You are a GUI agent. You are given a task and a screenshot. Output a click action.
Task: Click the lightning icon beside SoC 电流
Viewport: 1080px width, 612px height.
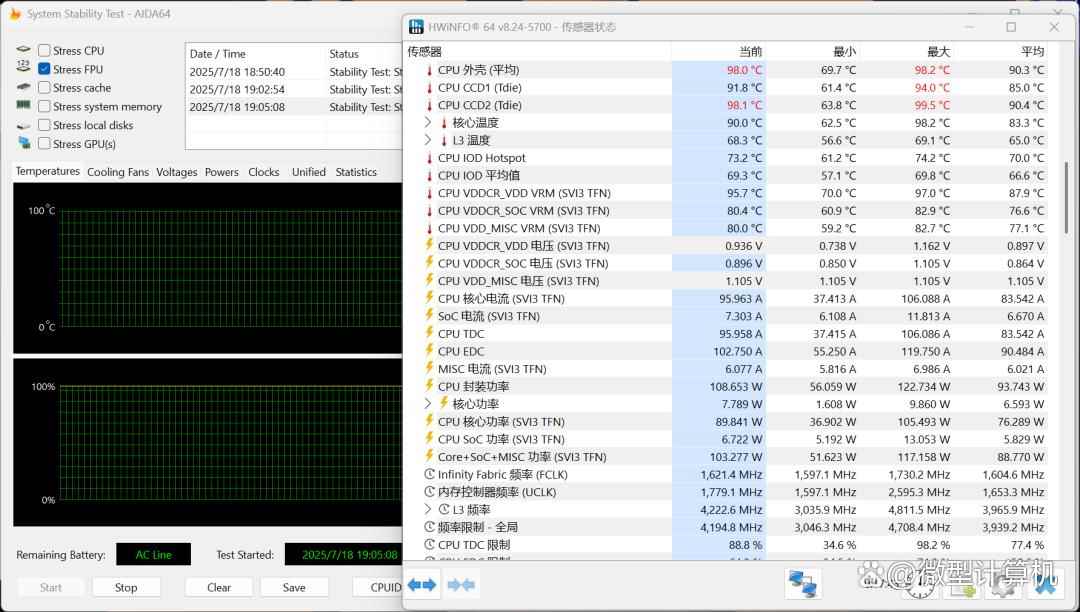coord(429,316)
